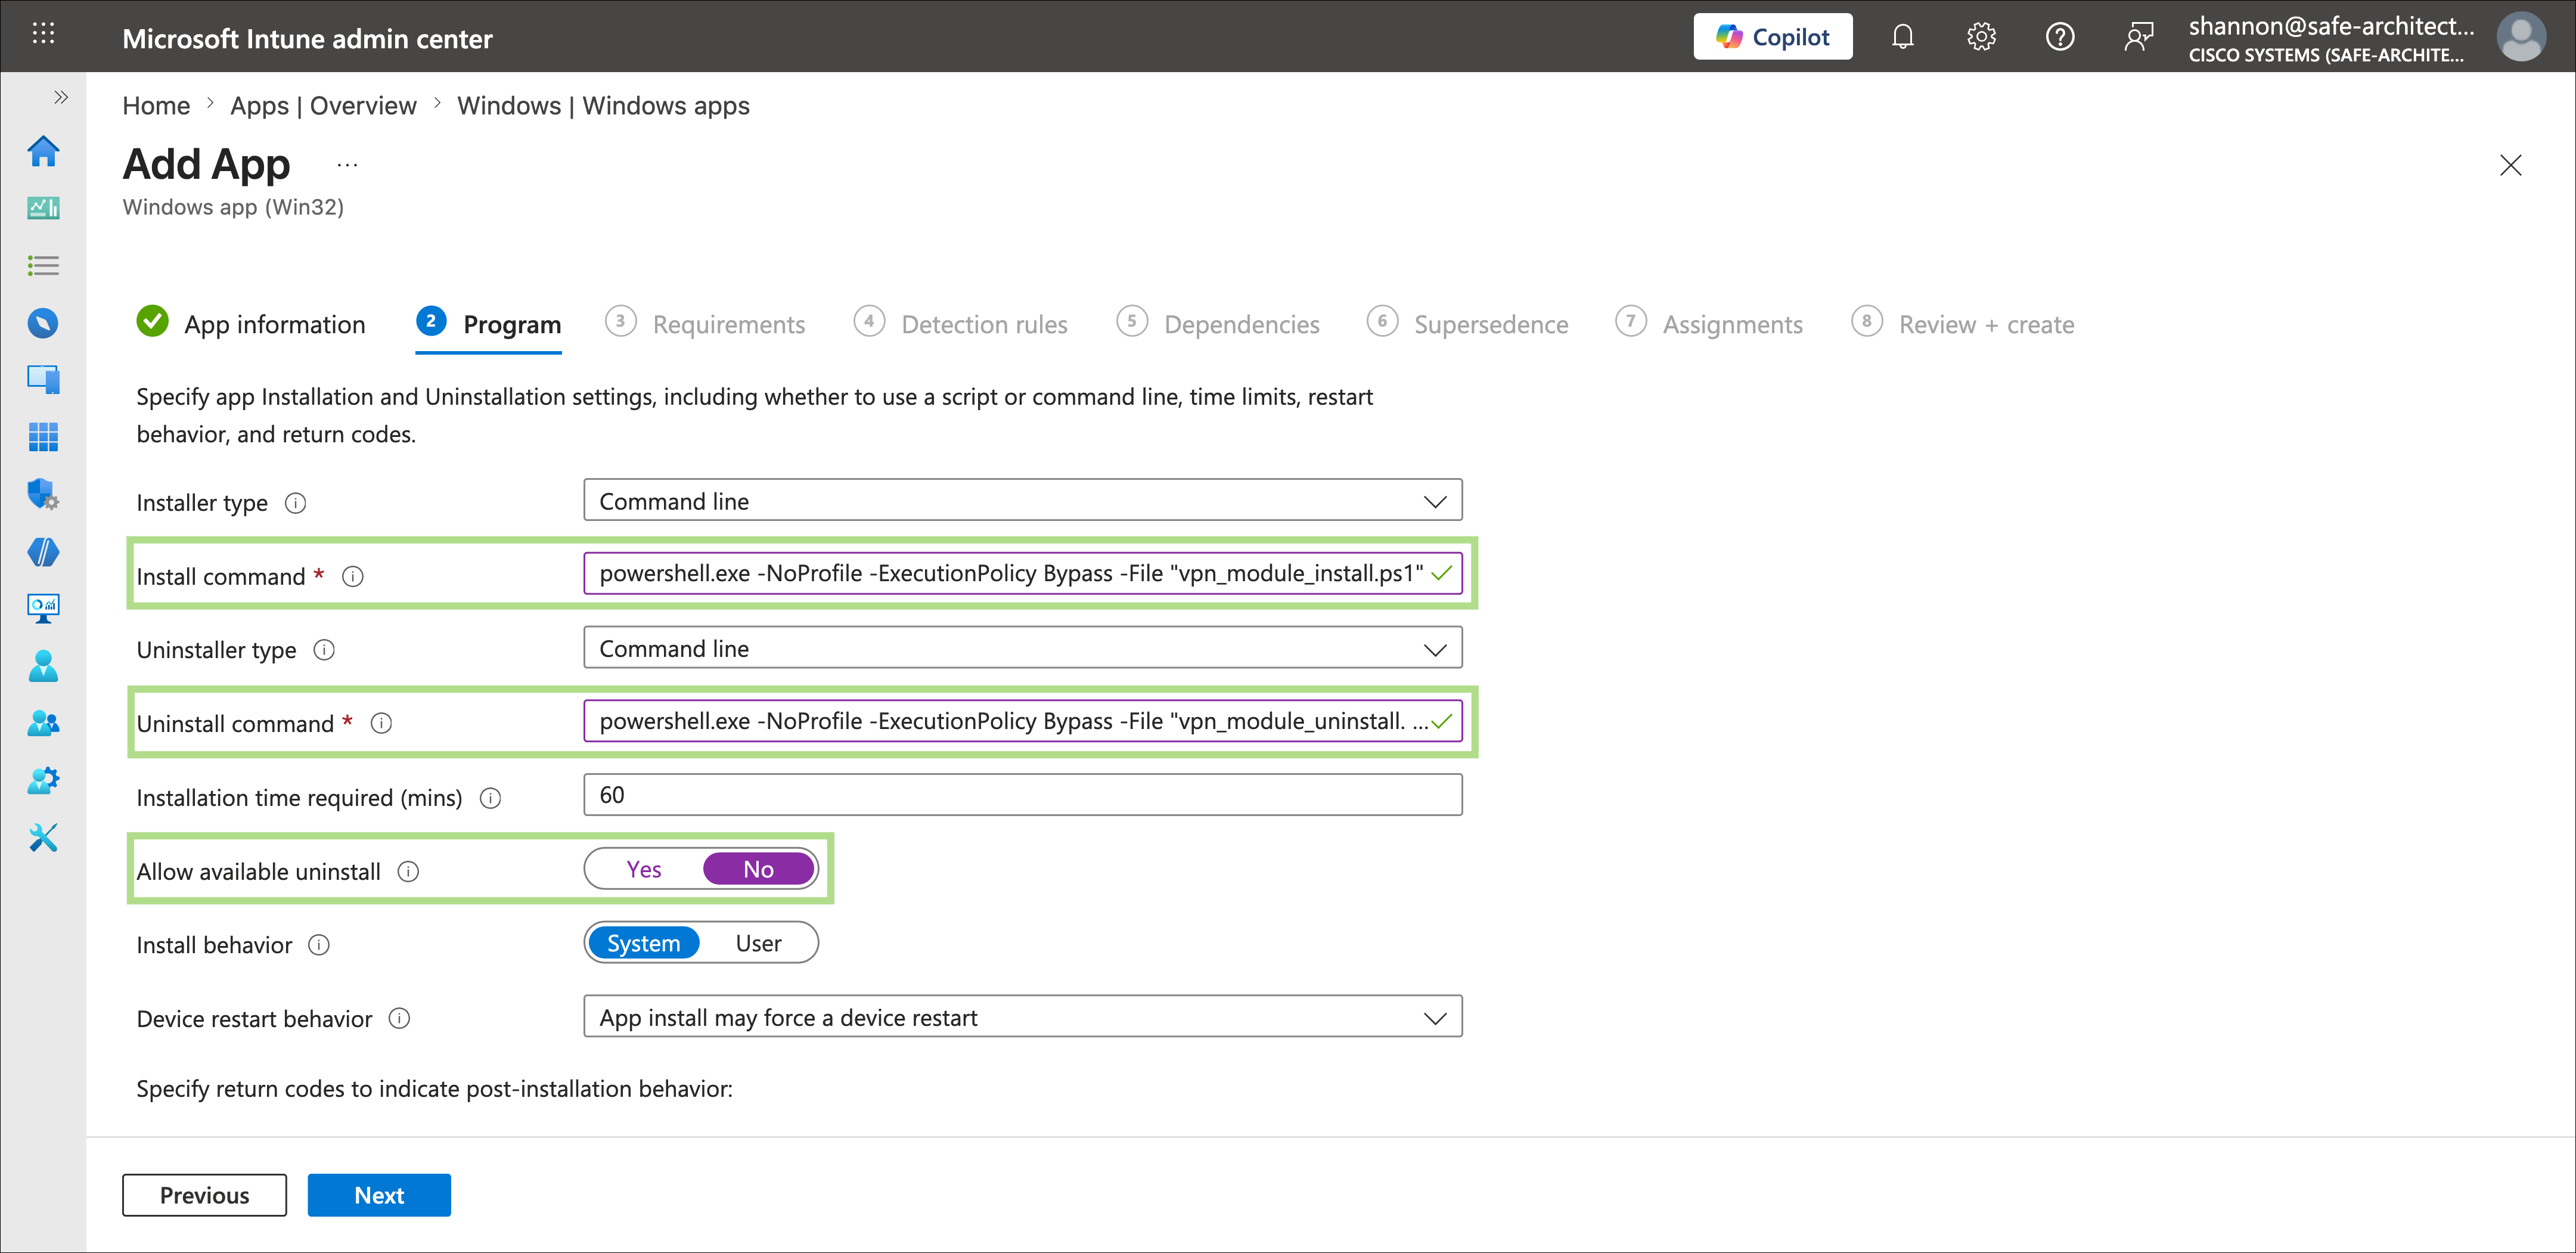
Task: Show info for Install command
Action: (x=353, y=577)
